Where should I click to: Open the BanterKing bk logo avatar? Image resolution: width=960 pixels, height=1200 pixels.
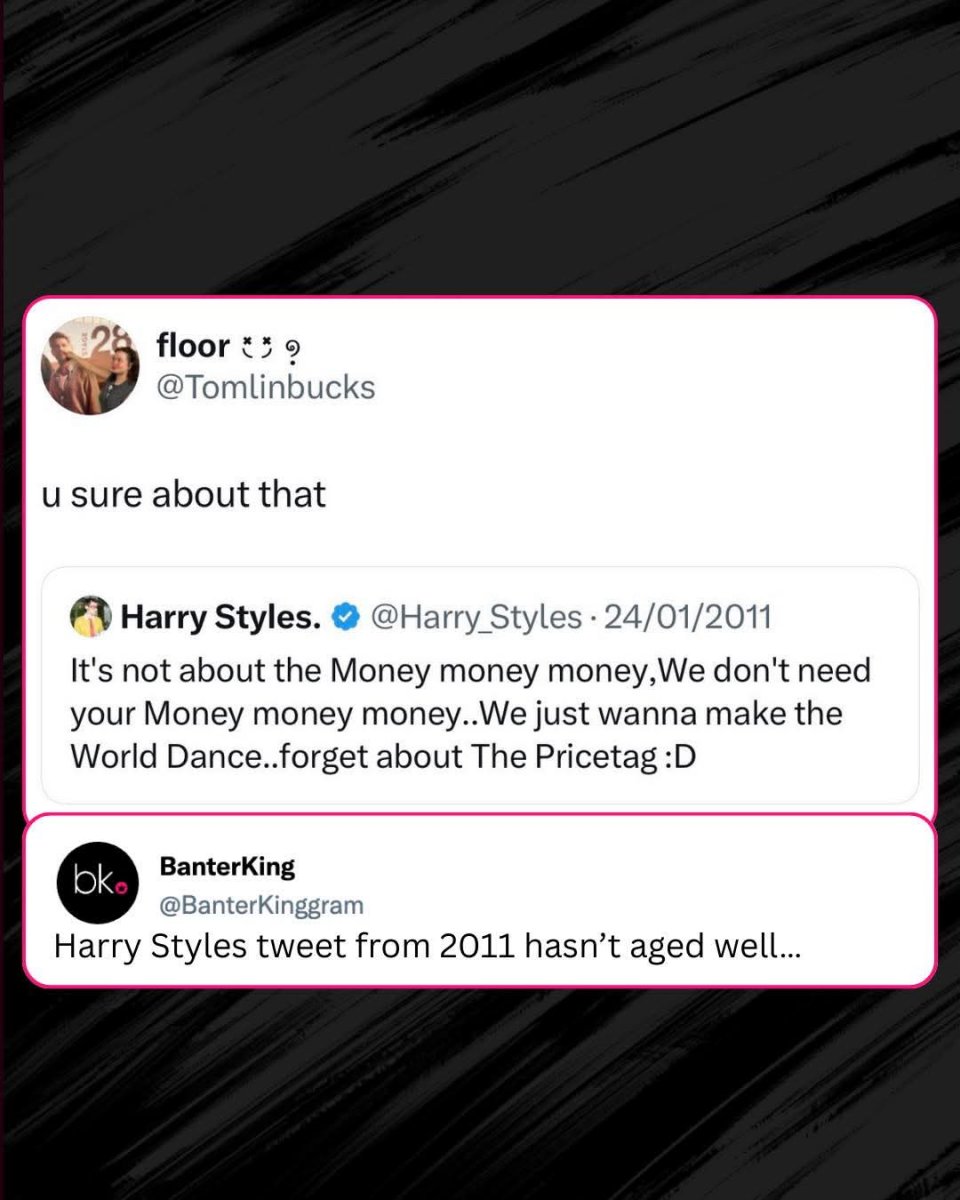click(x=96, y=882)
